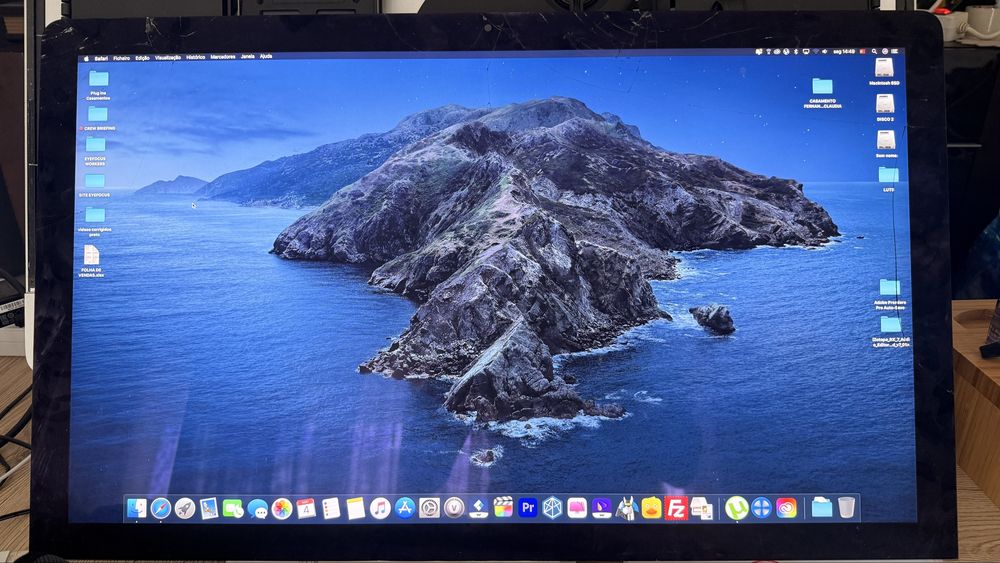The height and width of the screenshot is (563, 1000).
Task: Open the white wireframe cube Dock icon
Action: click(552, 508)
